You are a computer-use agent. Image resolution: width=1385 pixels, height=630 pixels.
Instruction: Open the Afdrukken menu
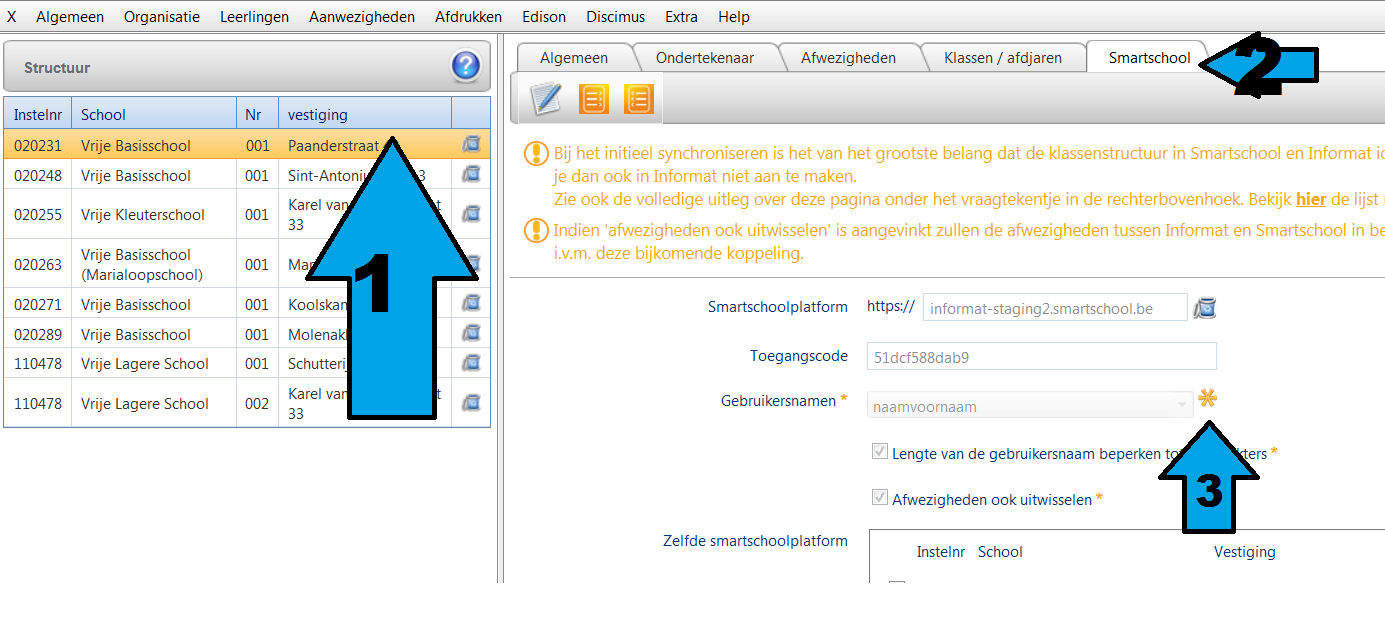tap(469, 17)
